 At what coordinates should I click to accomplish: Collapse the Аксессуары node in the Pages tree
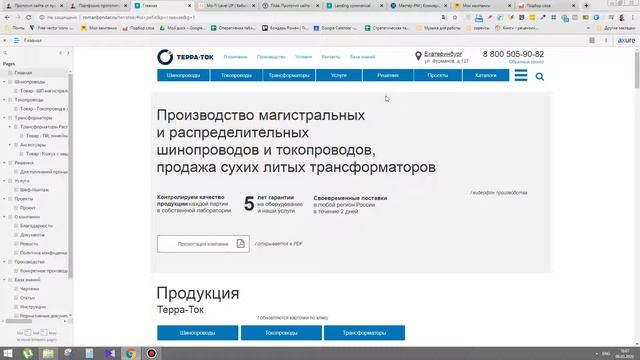(10, 145)
